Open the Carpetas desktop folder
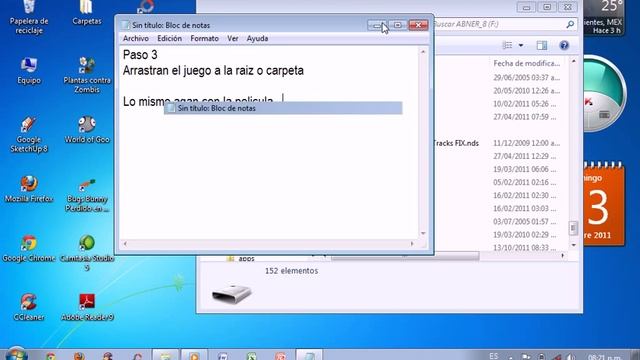This screenshot has width=640, height=360. (87, 13)
